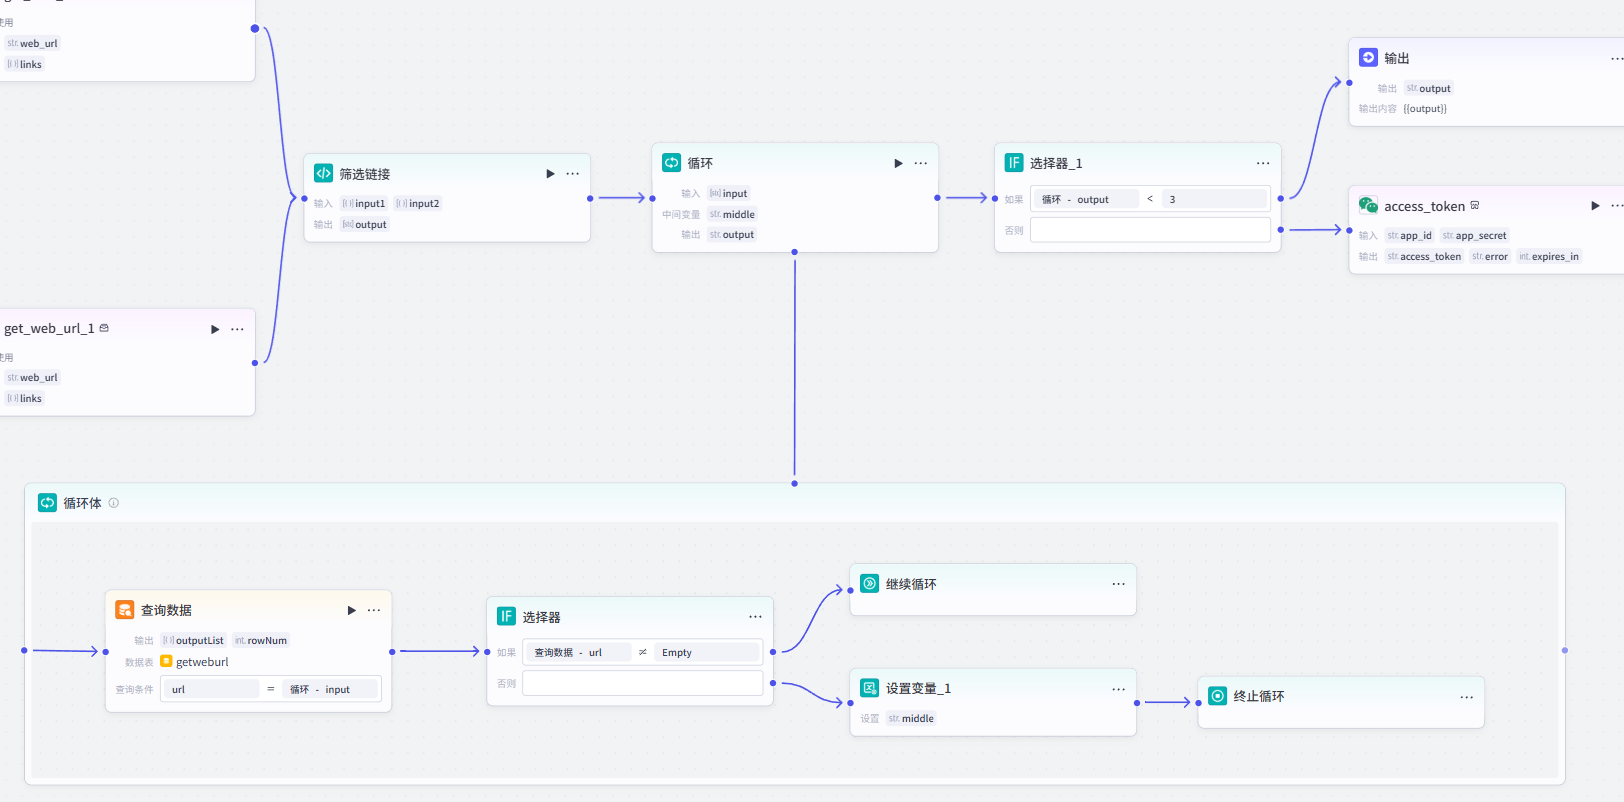Click the value 3 in 选择器_1 condition

[1214, 199]
